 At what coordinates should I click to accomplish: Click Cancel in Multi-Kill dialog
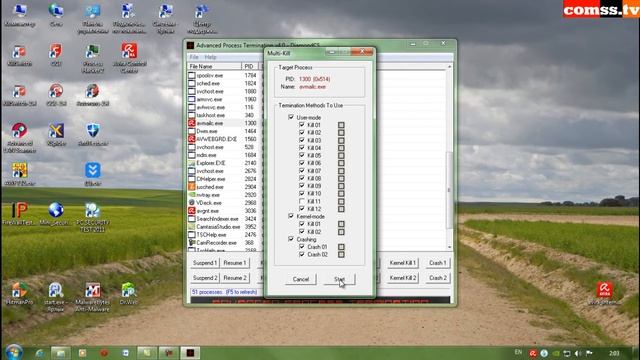click(301, 279)
